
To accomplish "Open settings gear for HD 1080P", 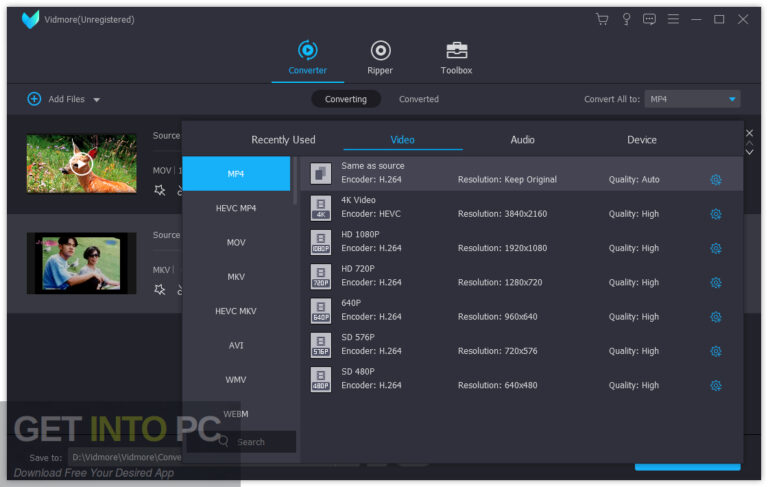I will pos(716,248).
